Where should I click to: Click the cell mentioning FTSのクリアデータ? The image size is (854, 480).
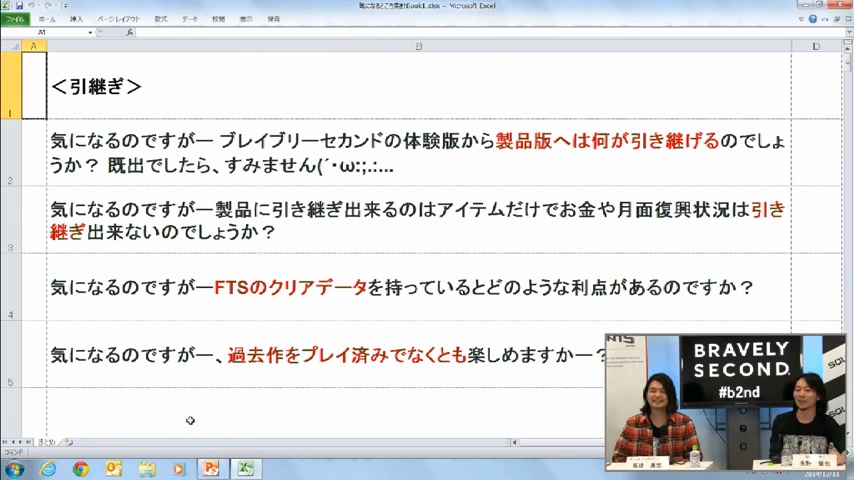coord(419,287)
